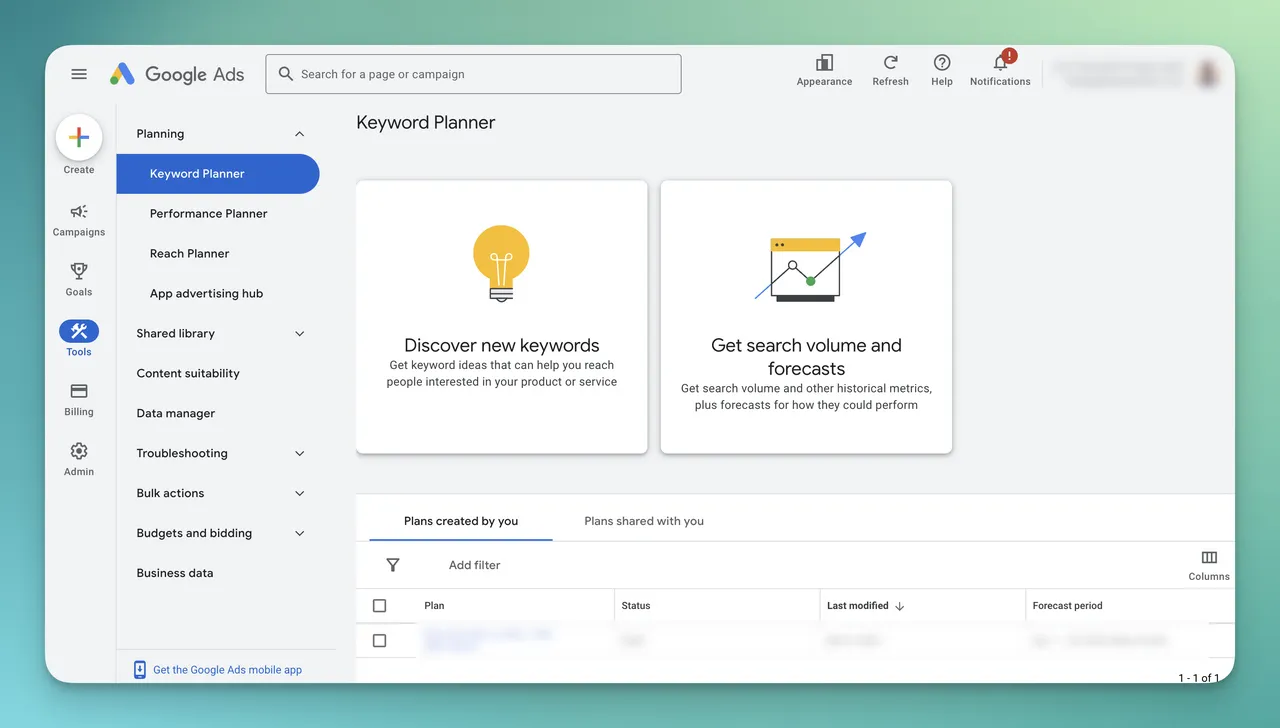The height and width of the screenshot is (728, 1280).
Task: Click the search for a page field
Action: pyautogui.click(x=473, y=74)
